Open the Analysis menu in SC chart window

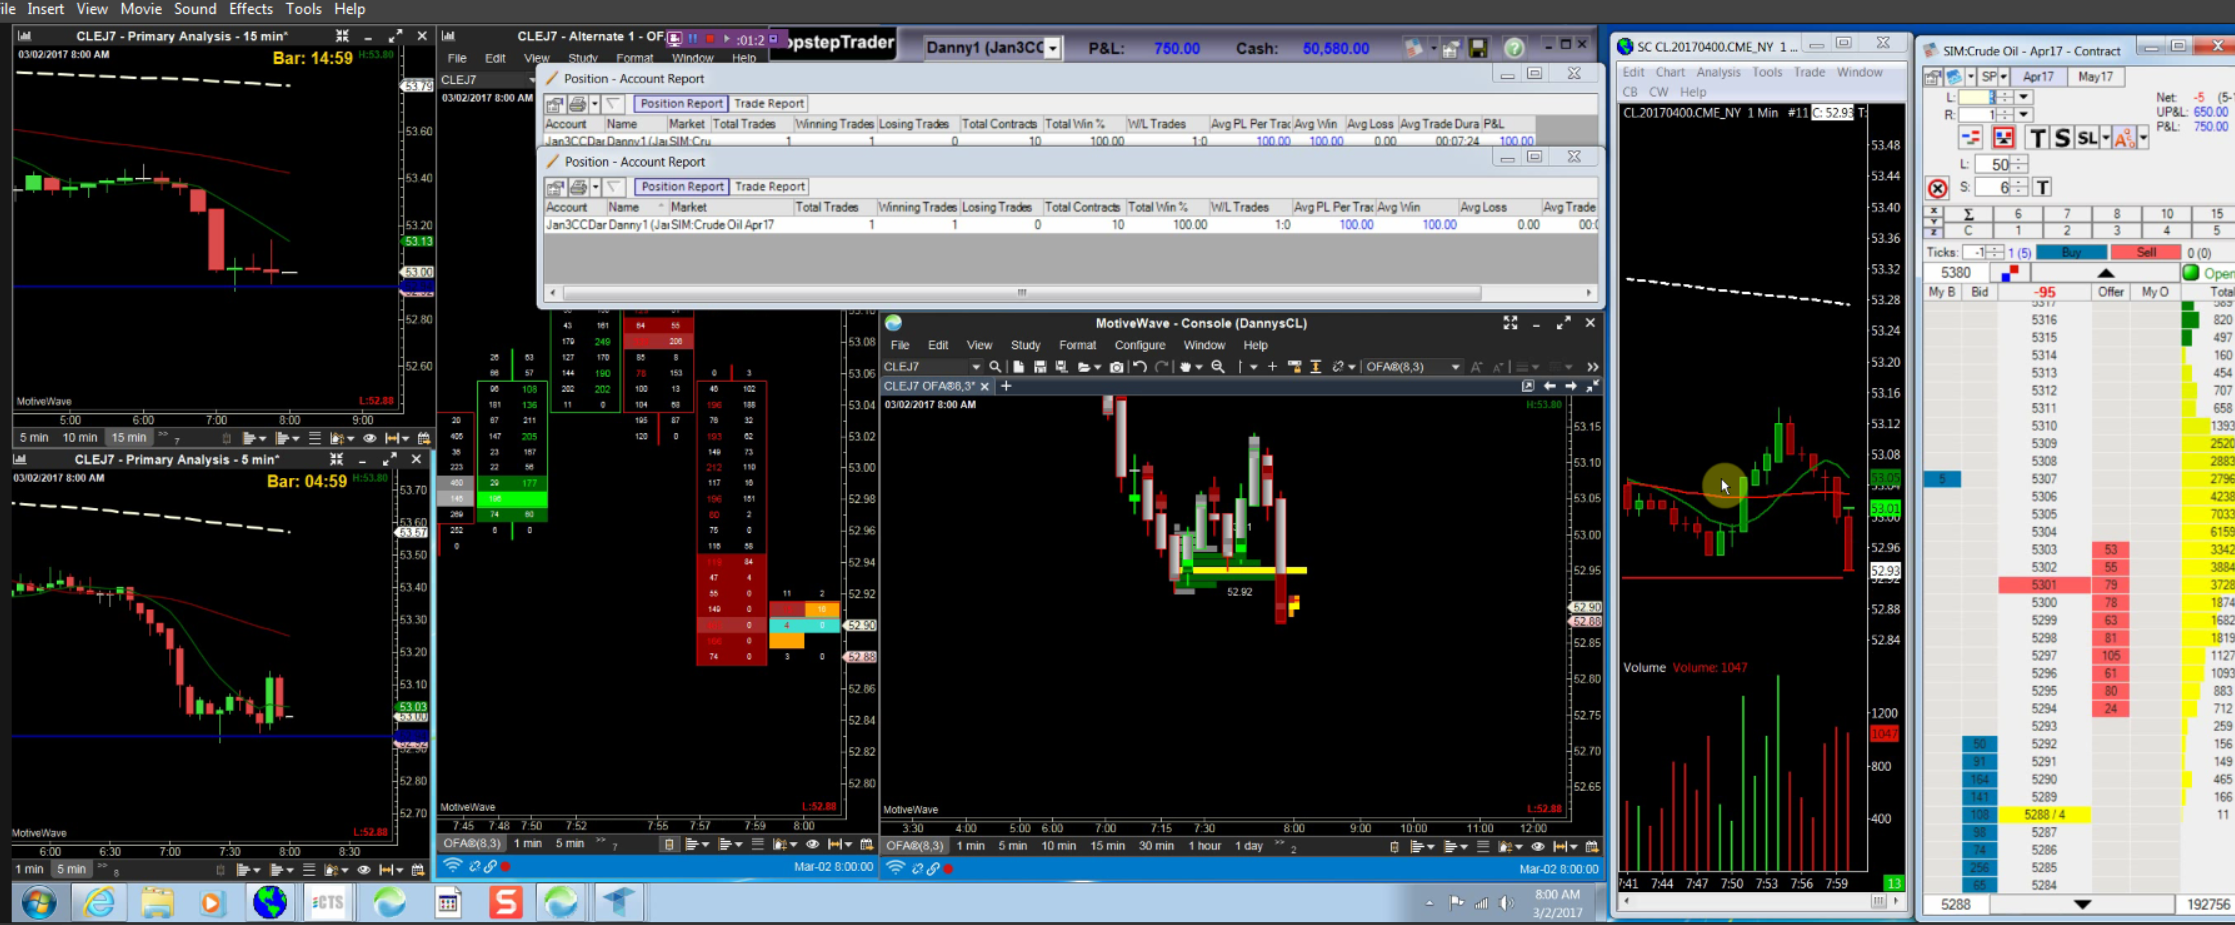1718,72
